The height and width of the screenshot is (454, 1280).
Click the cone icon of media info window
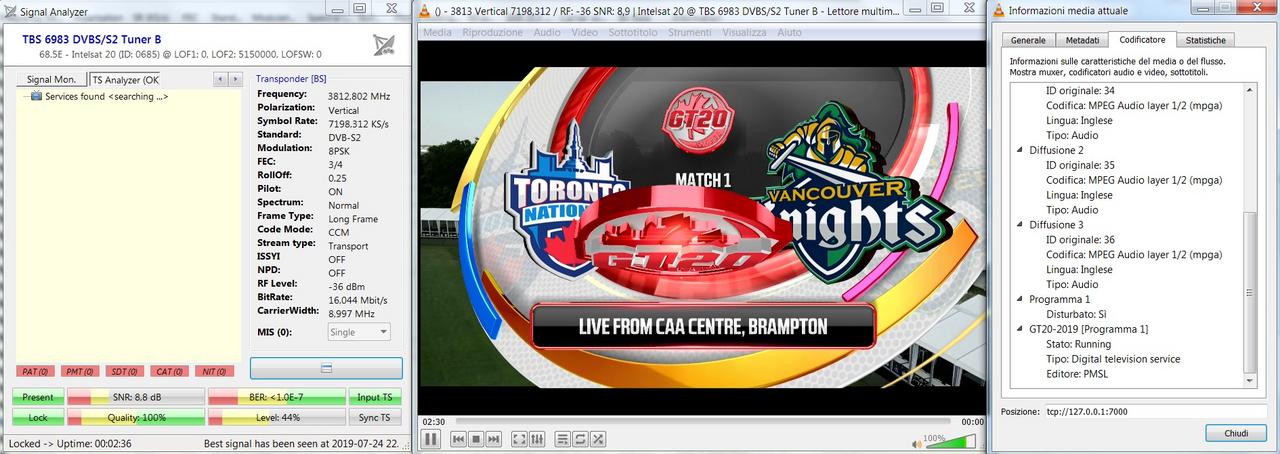[997, 12]
